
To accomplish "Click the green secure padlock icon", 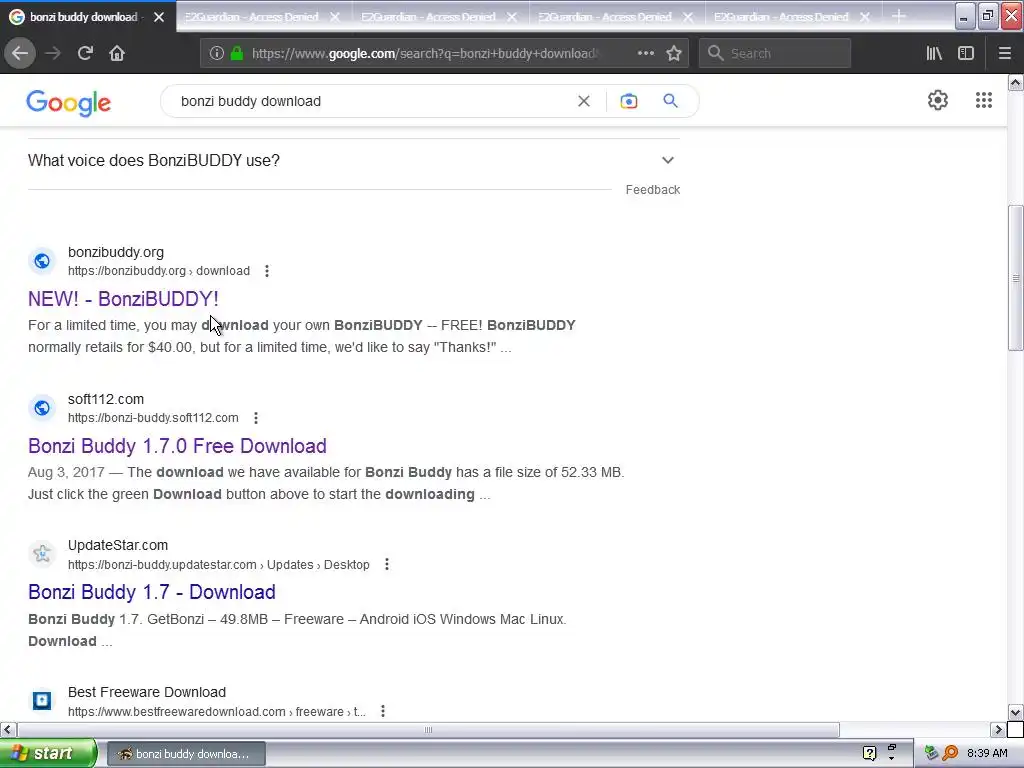I will point(237,54).
